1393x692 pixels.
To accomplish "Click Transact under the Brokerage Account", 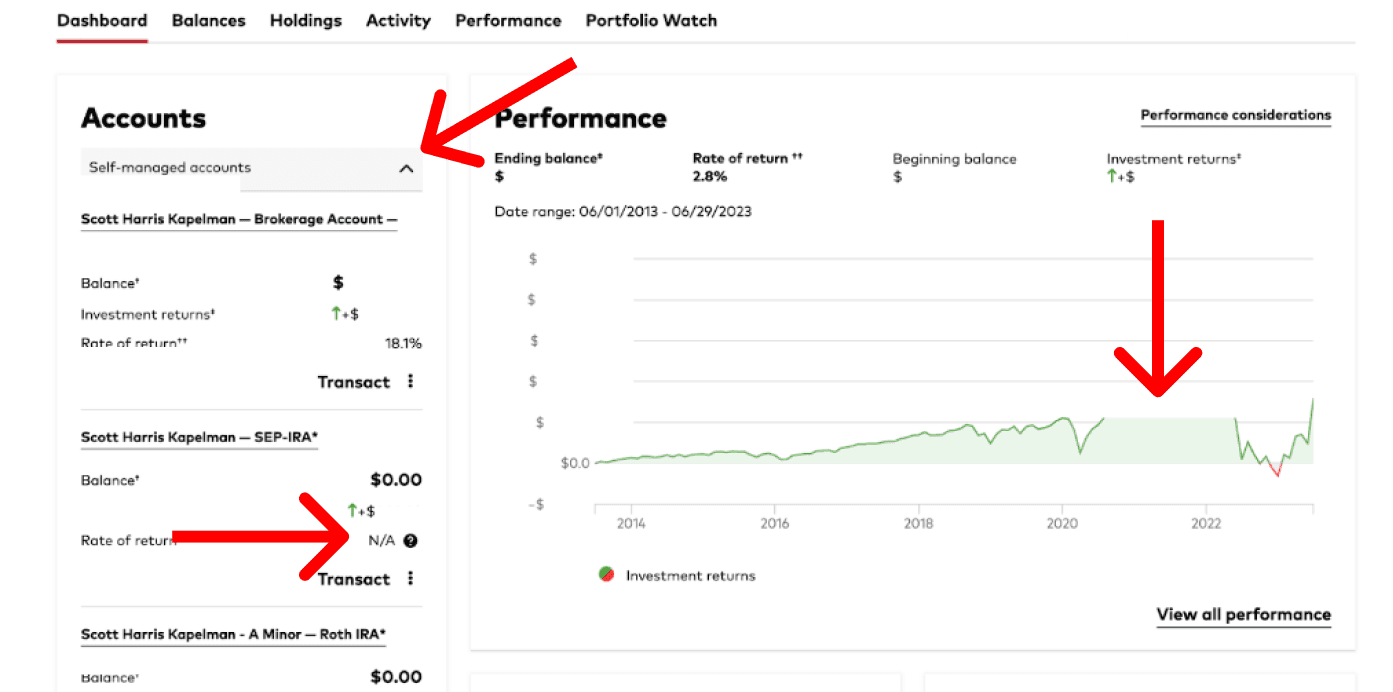I will (353, 382).
